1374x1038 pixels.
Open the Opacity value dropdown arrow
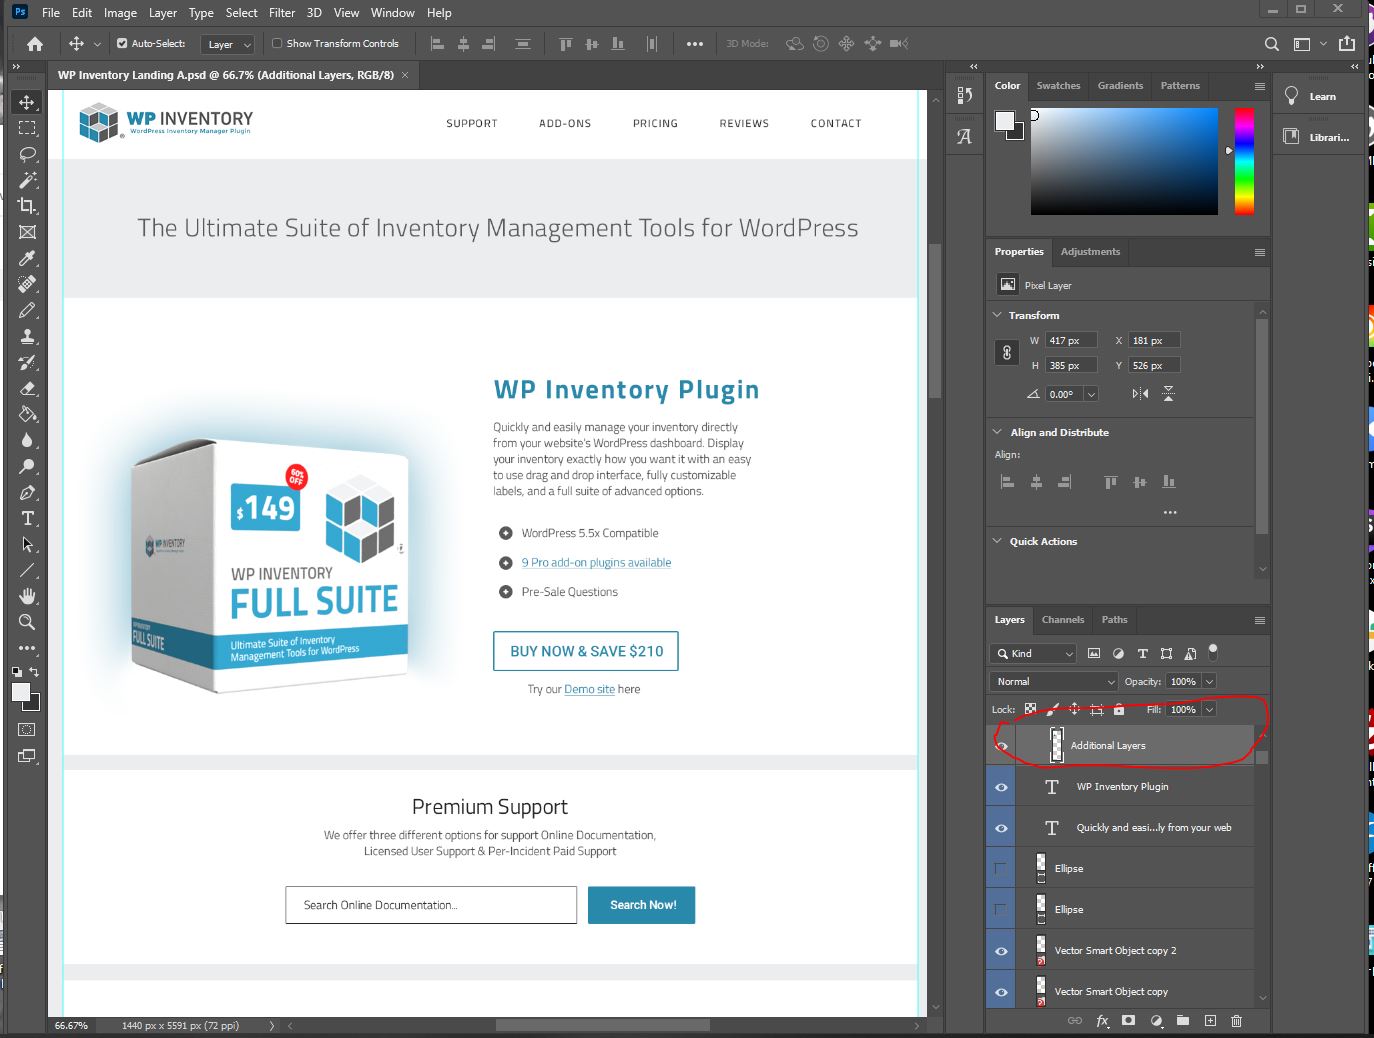[x=1209, y=681]
